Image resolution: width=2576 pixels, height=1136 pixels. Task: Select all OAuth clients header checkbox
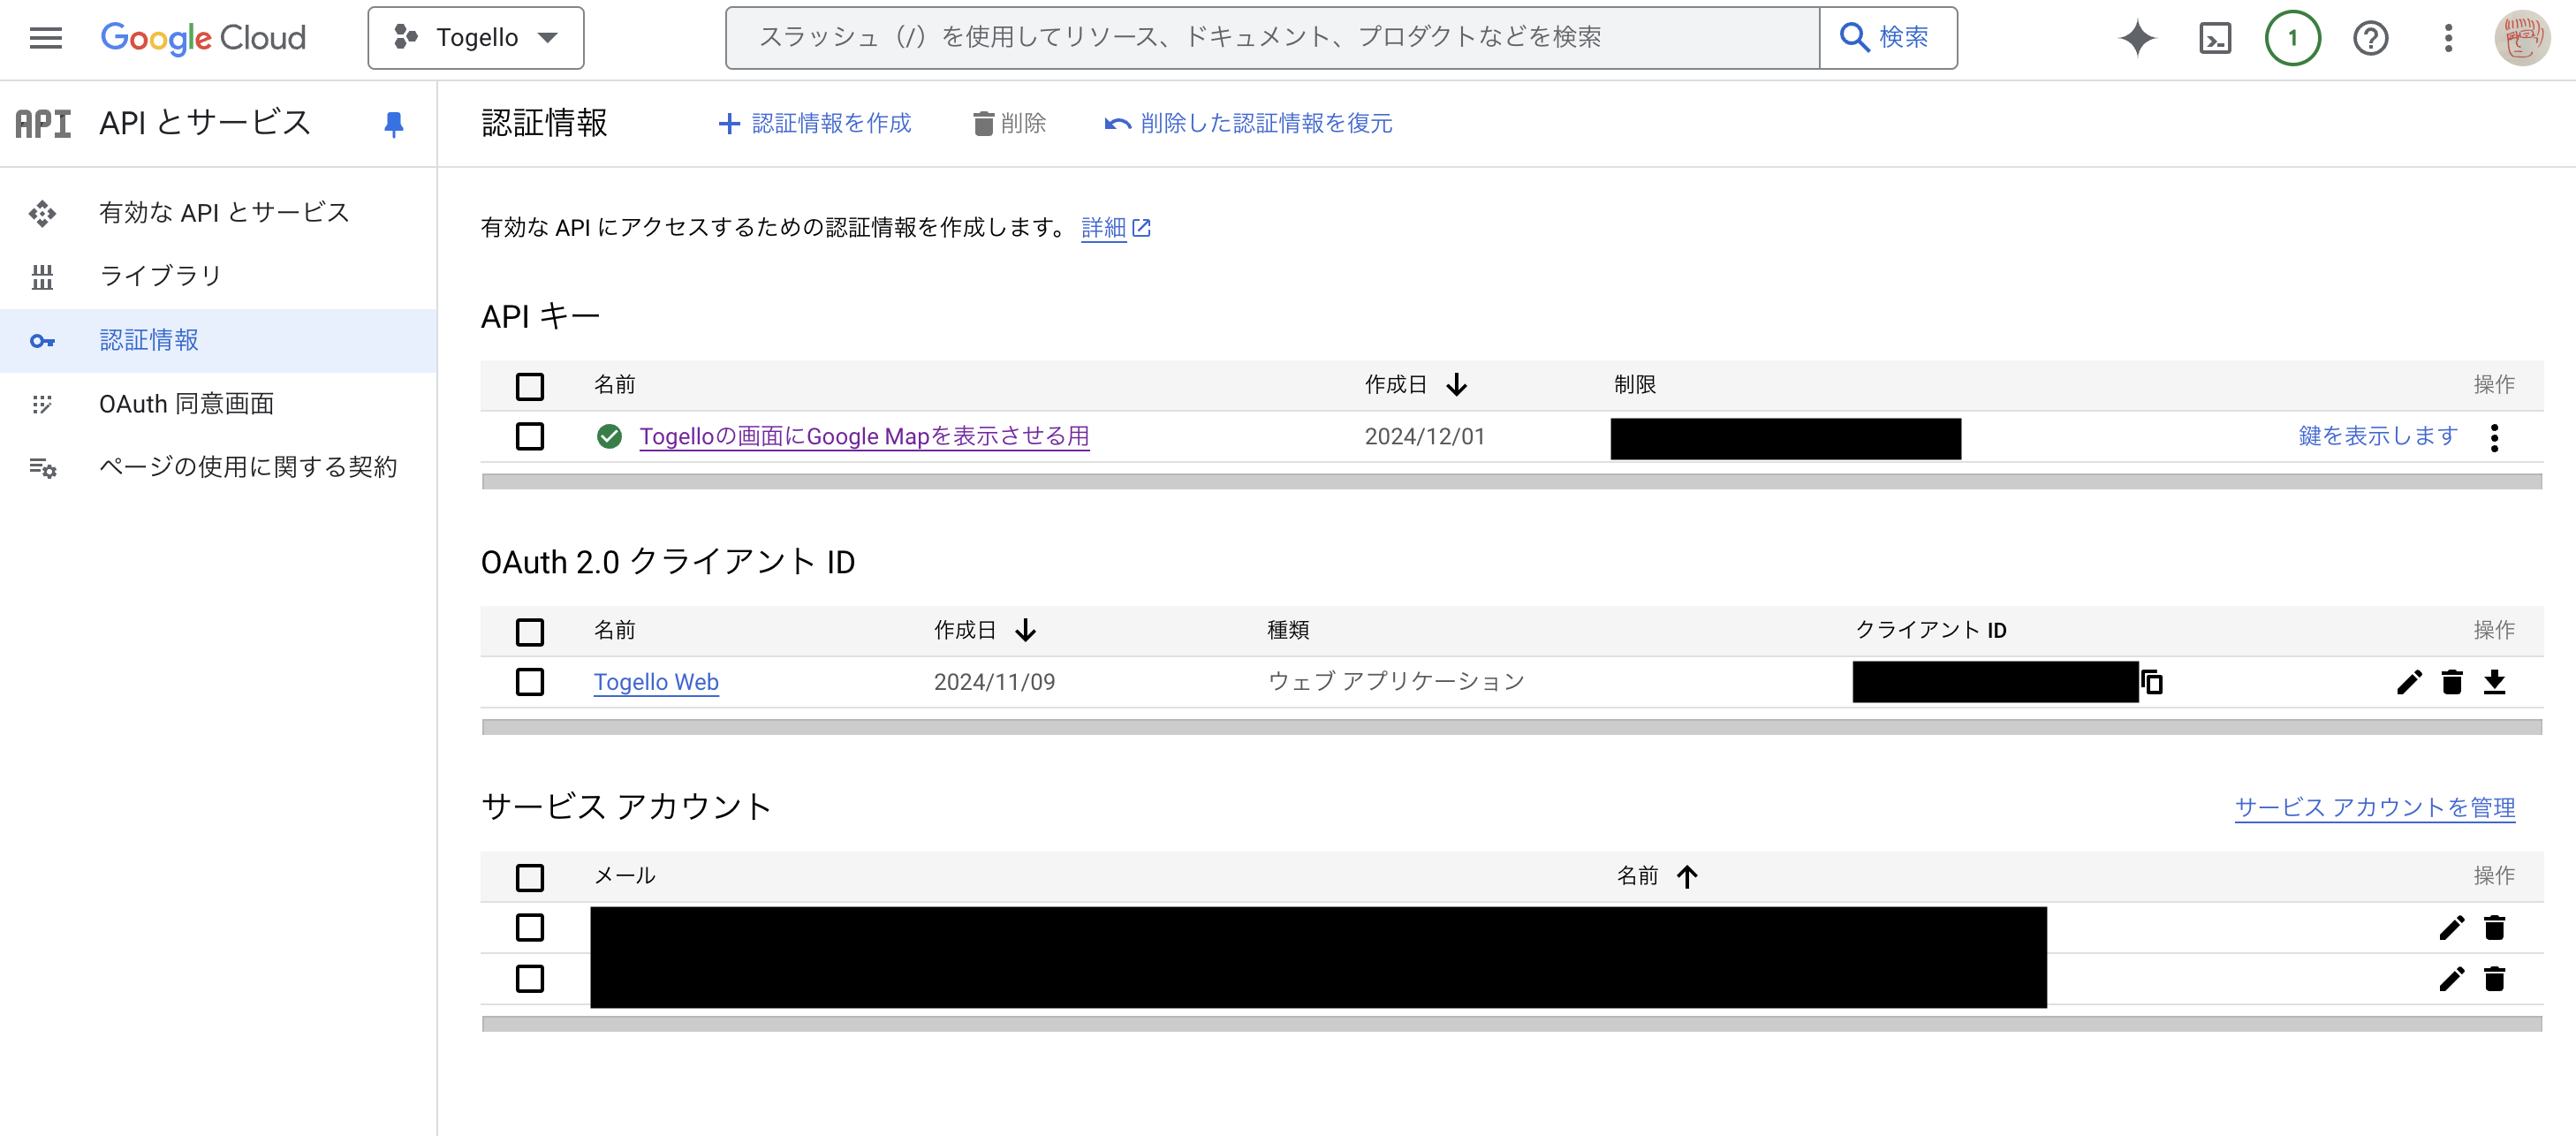[530, 632]
